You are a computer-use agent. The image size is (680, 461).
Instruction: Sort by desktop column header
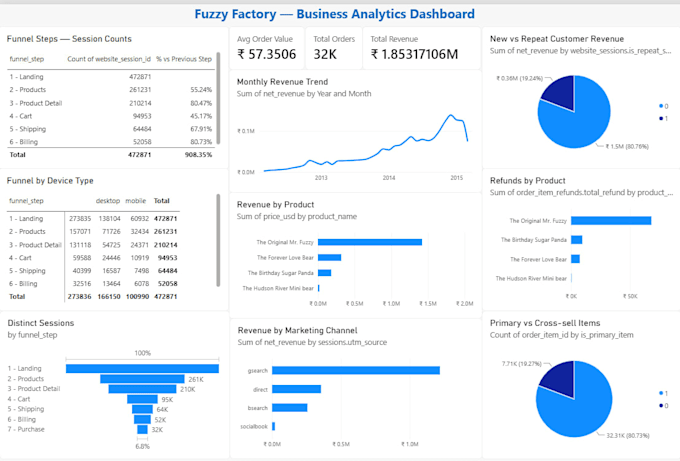click(108, 201)
